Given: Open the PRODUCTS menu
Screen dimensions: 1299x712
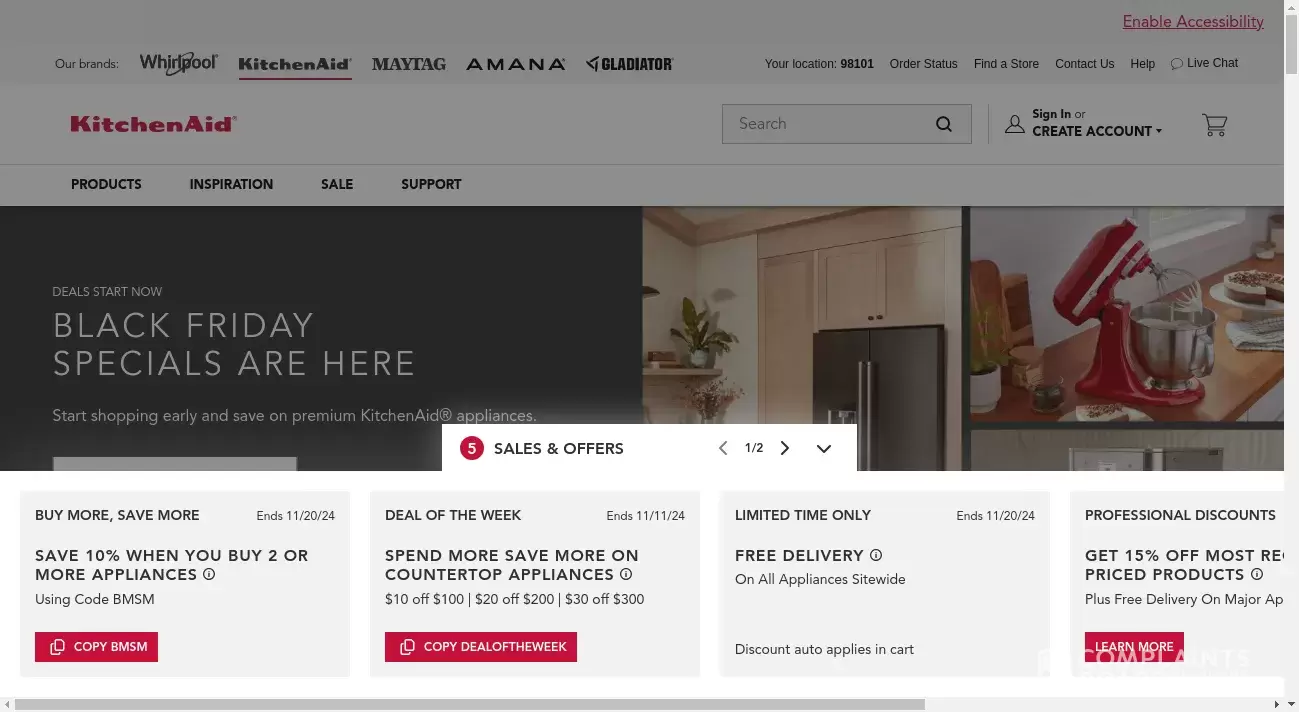Looking at the screenshot, I should (106, 185).
